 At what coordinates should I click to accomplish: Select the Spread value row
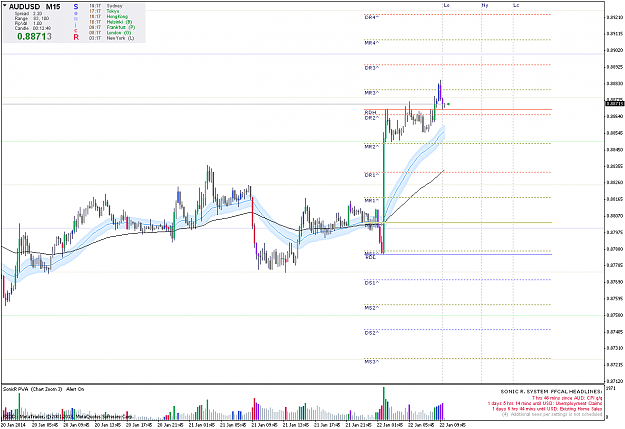pyautogui.click(x=28, y=14)
